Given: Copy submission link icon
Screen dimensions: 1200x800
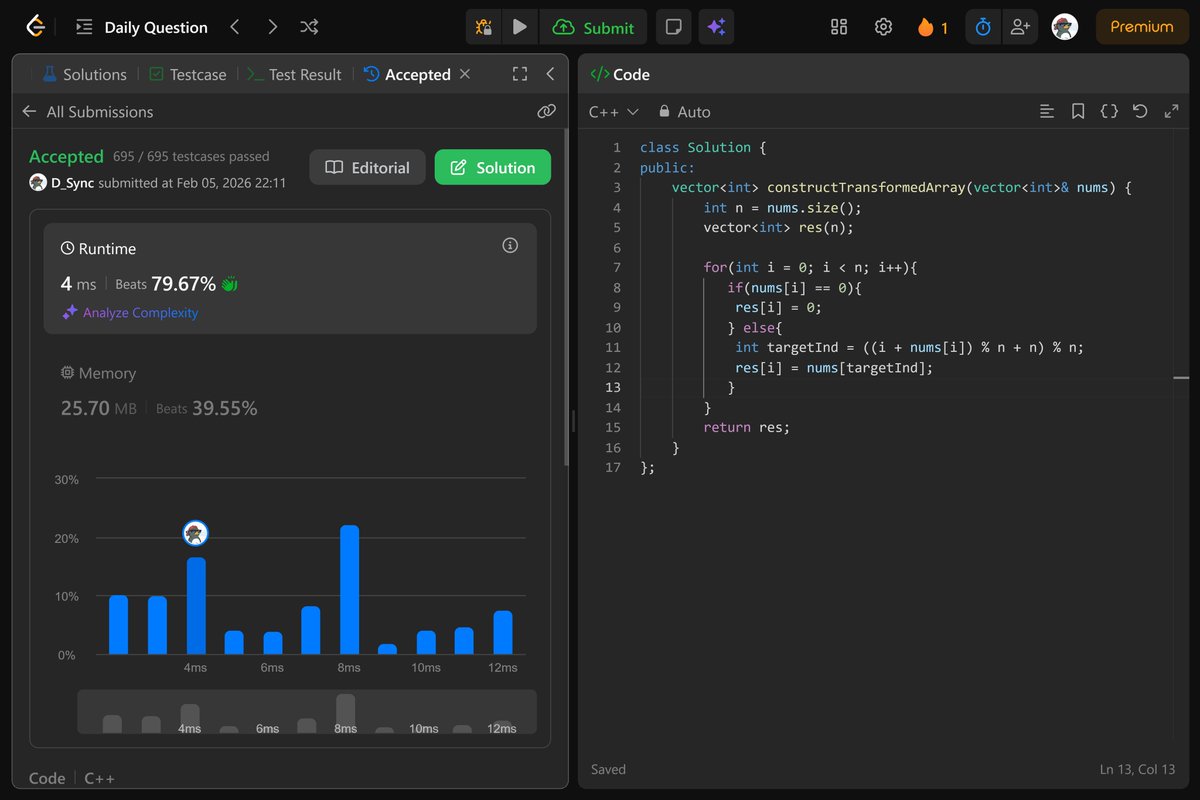Looking at the screenshot, I should (546, 112).
